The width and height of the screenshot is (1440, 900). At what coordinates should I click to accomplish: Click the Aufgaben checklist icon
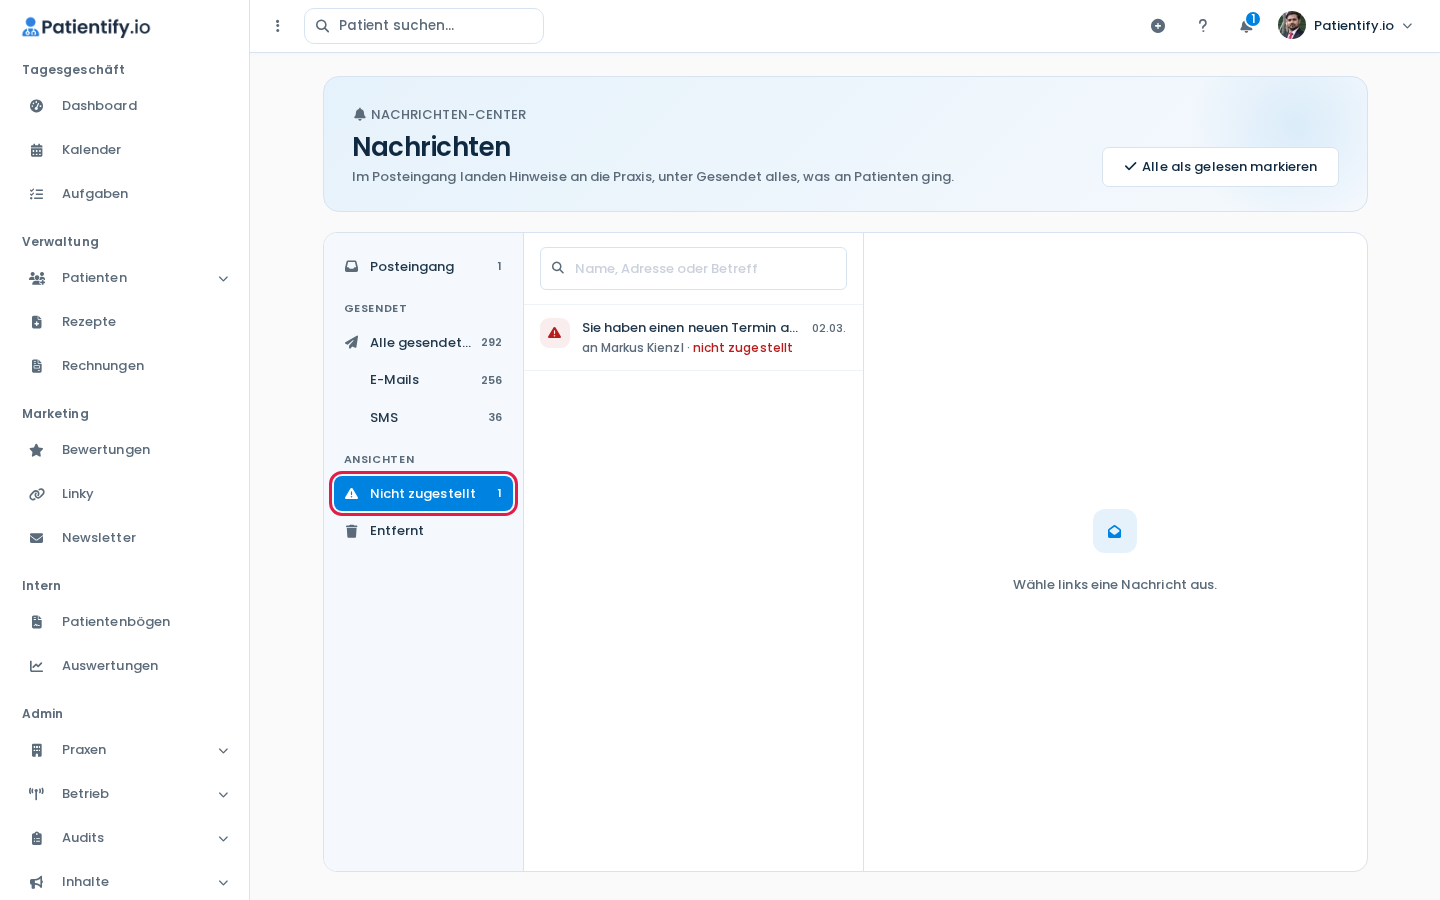tap(37, 194)
